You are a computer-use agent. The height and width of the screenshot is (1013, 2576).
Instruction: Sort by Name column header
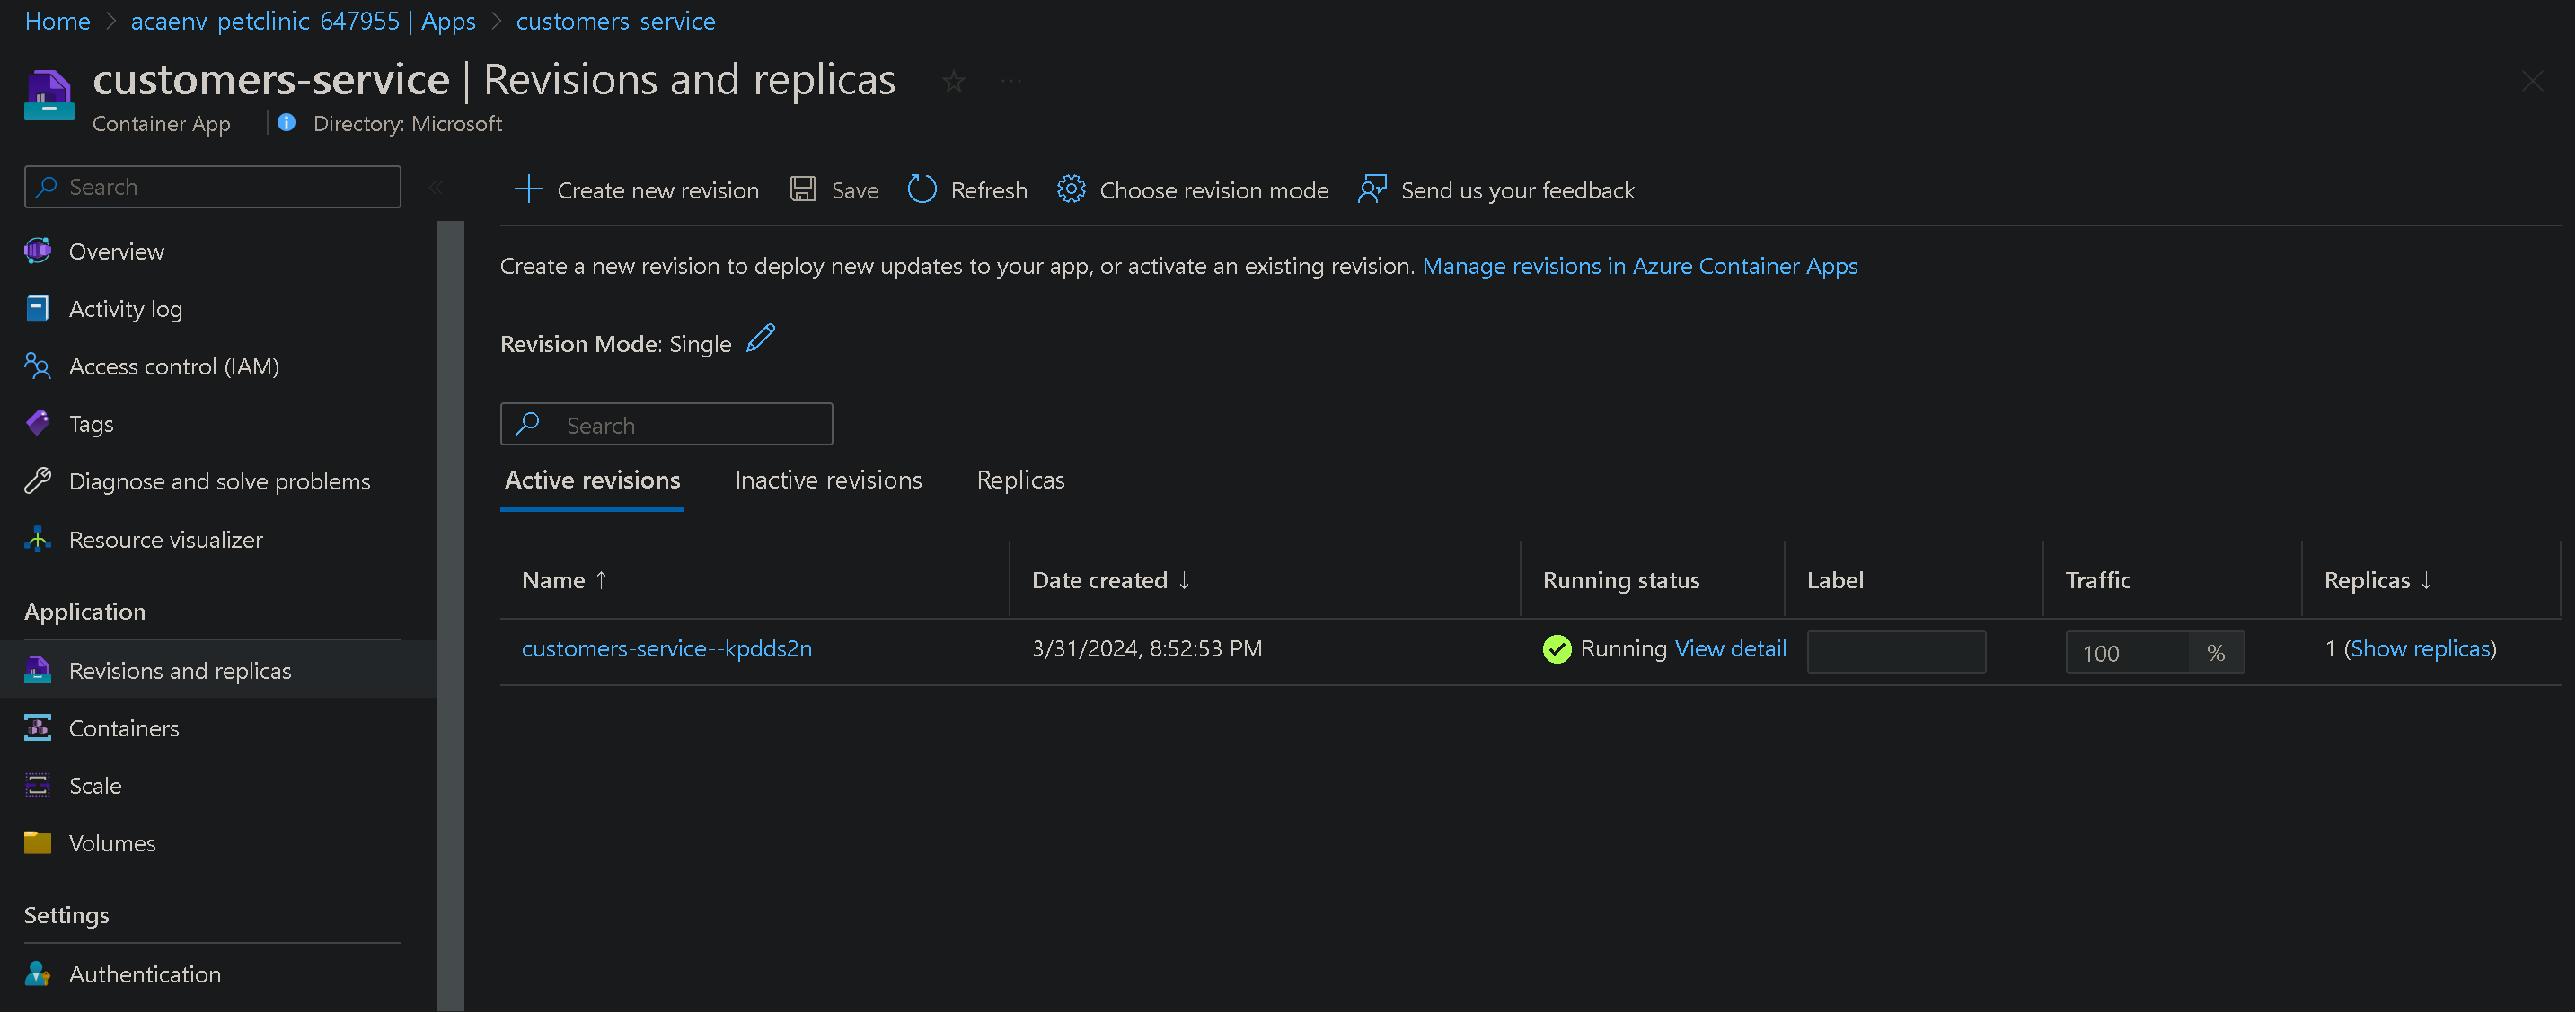(564, 580)
